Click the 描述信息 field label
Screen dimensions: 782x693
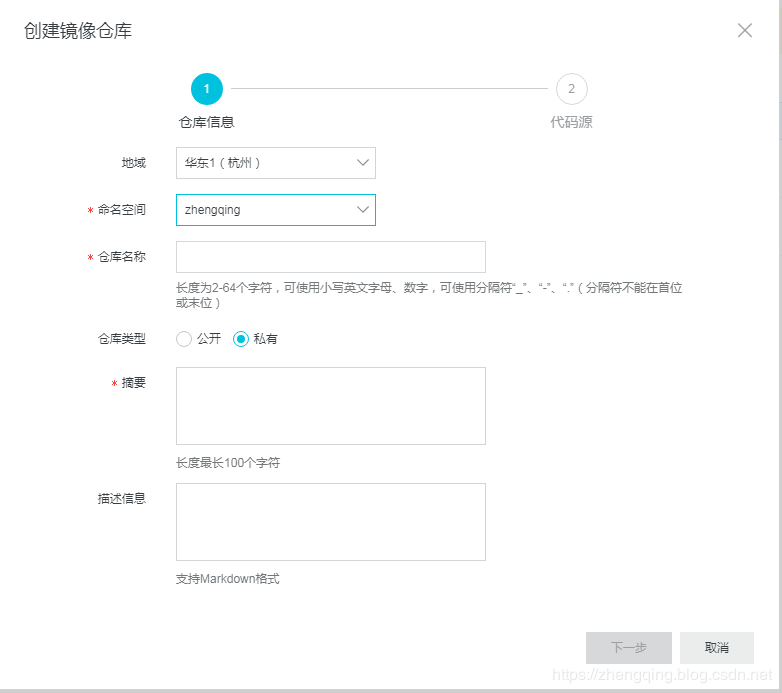point(122,499)
